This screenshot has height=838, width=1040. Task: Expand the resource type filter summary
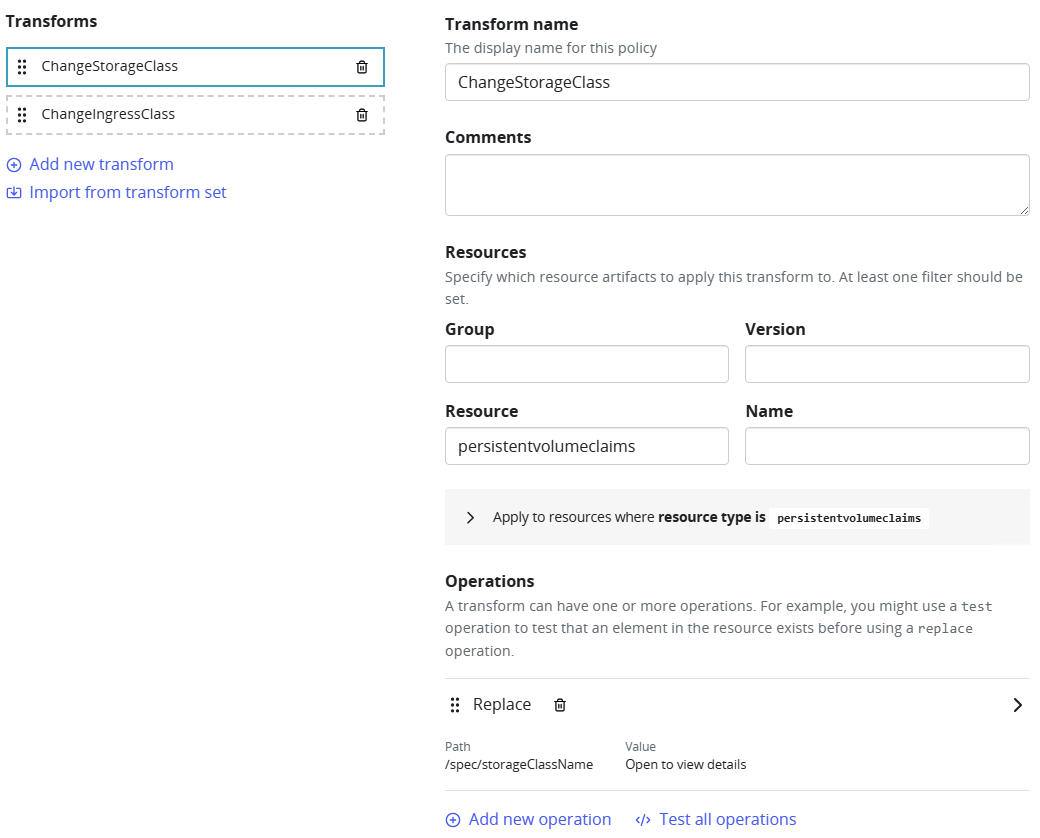pyautogui.click(x=470, y=518)
